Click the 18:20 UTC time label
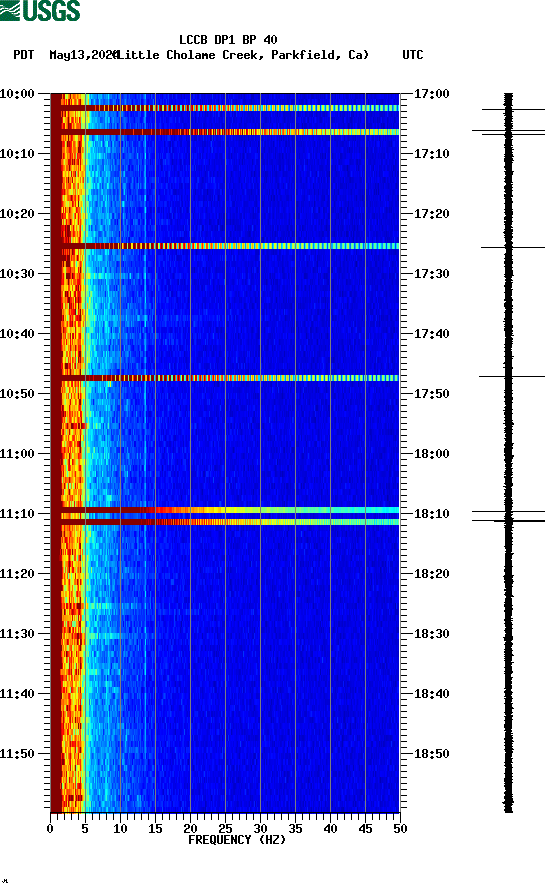Viewport: 552px width, 892px height. [x=431, y=574]
